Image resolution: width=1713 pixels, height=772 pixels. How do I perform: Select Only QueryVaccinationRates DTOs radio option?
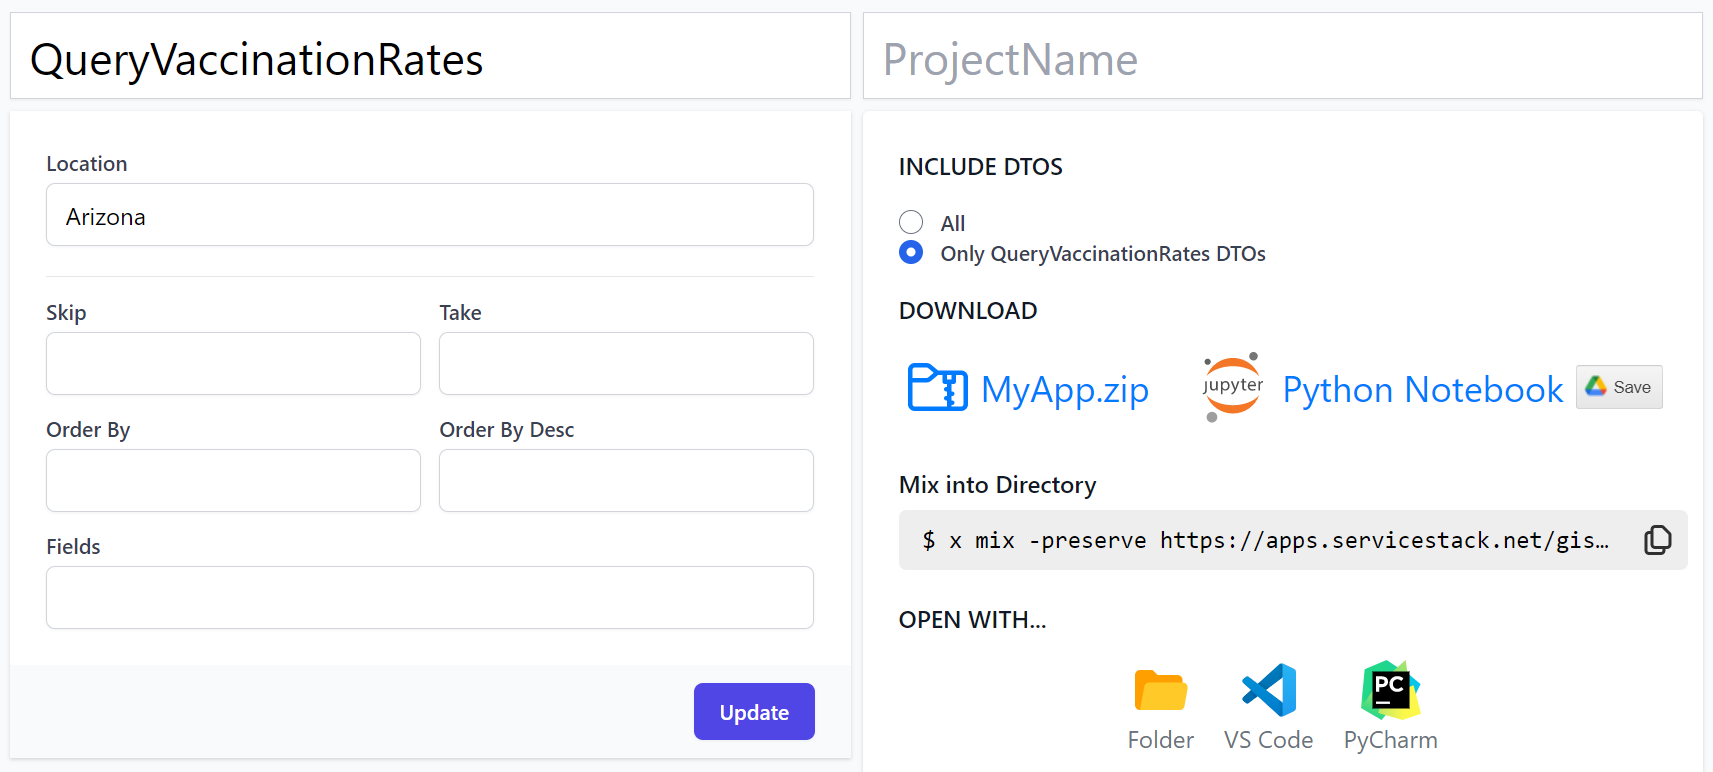[x=911, y=252]
